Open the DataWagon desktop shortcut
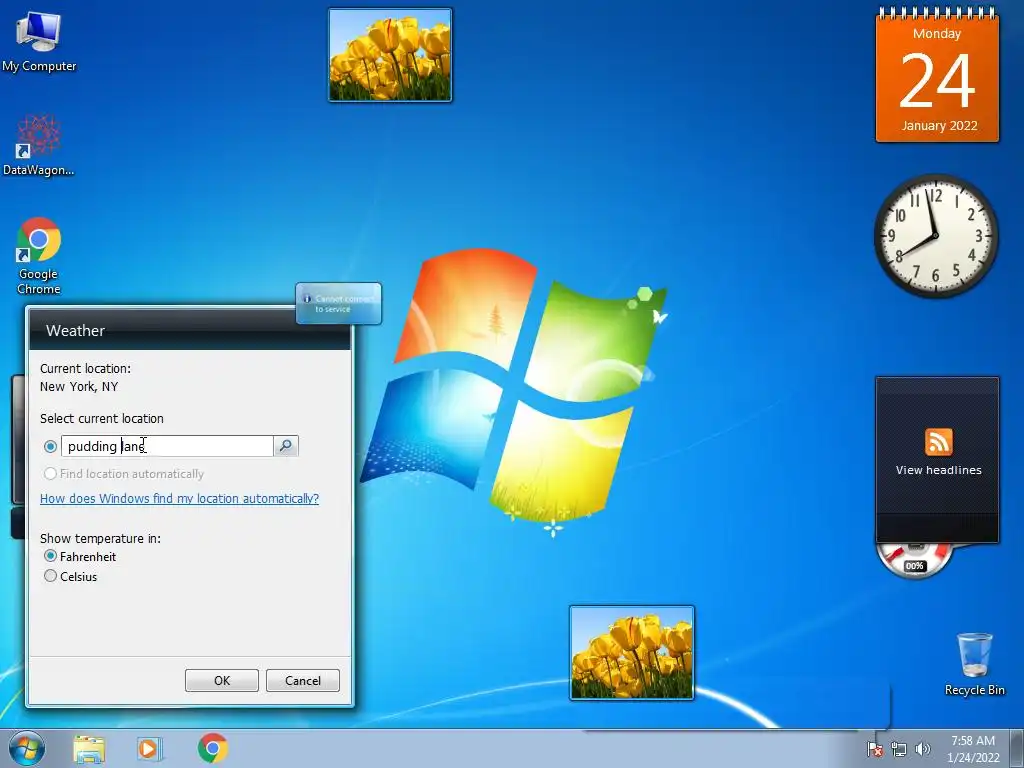 [x=39, y=145]
